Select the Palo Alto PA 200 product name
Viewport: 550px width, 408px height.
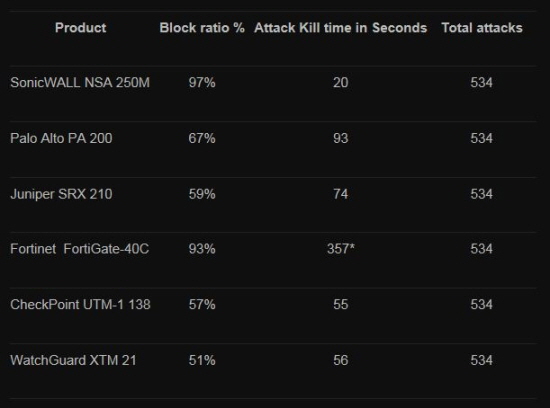(61, 138)
